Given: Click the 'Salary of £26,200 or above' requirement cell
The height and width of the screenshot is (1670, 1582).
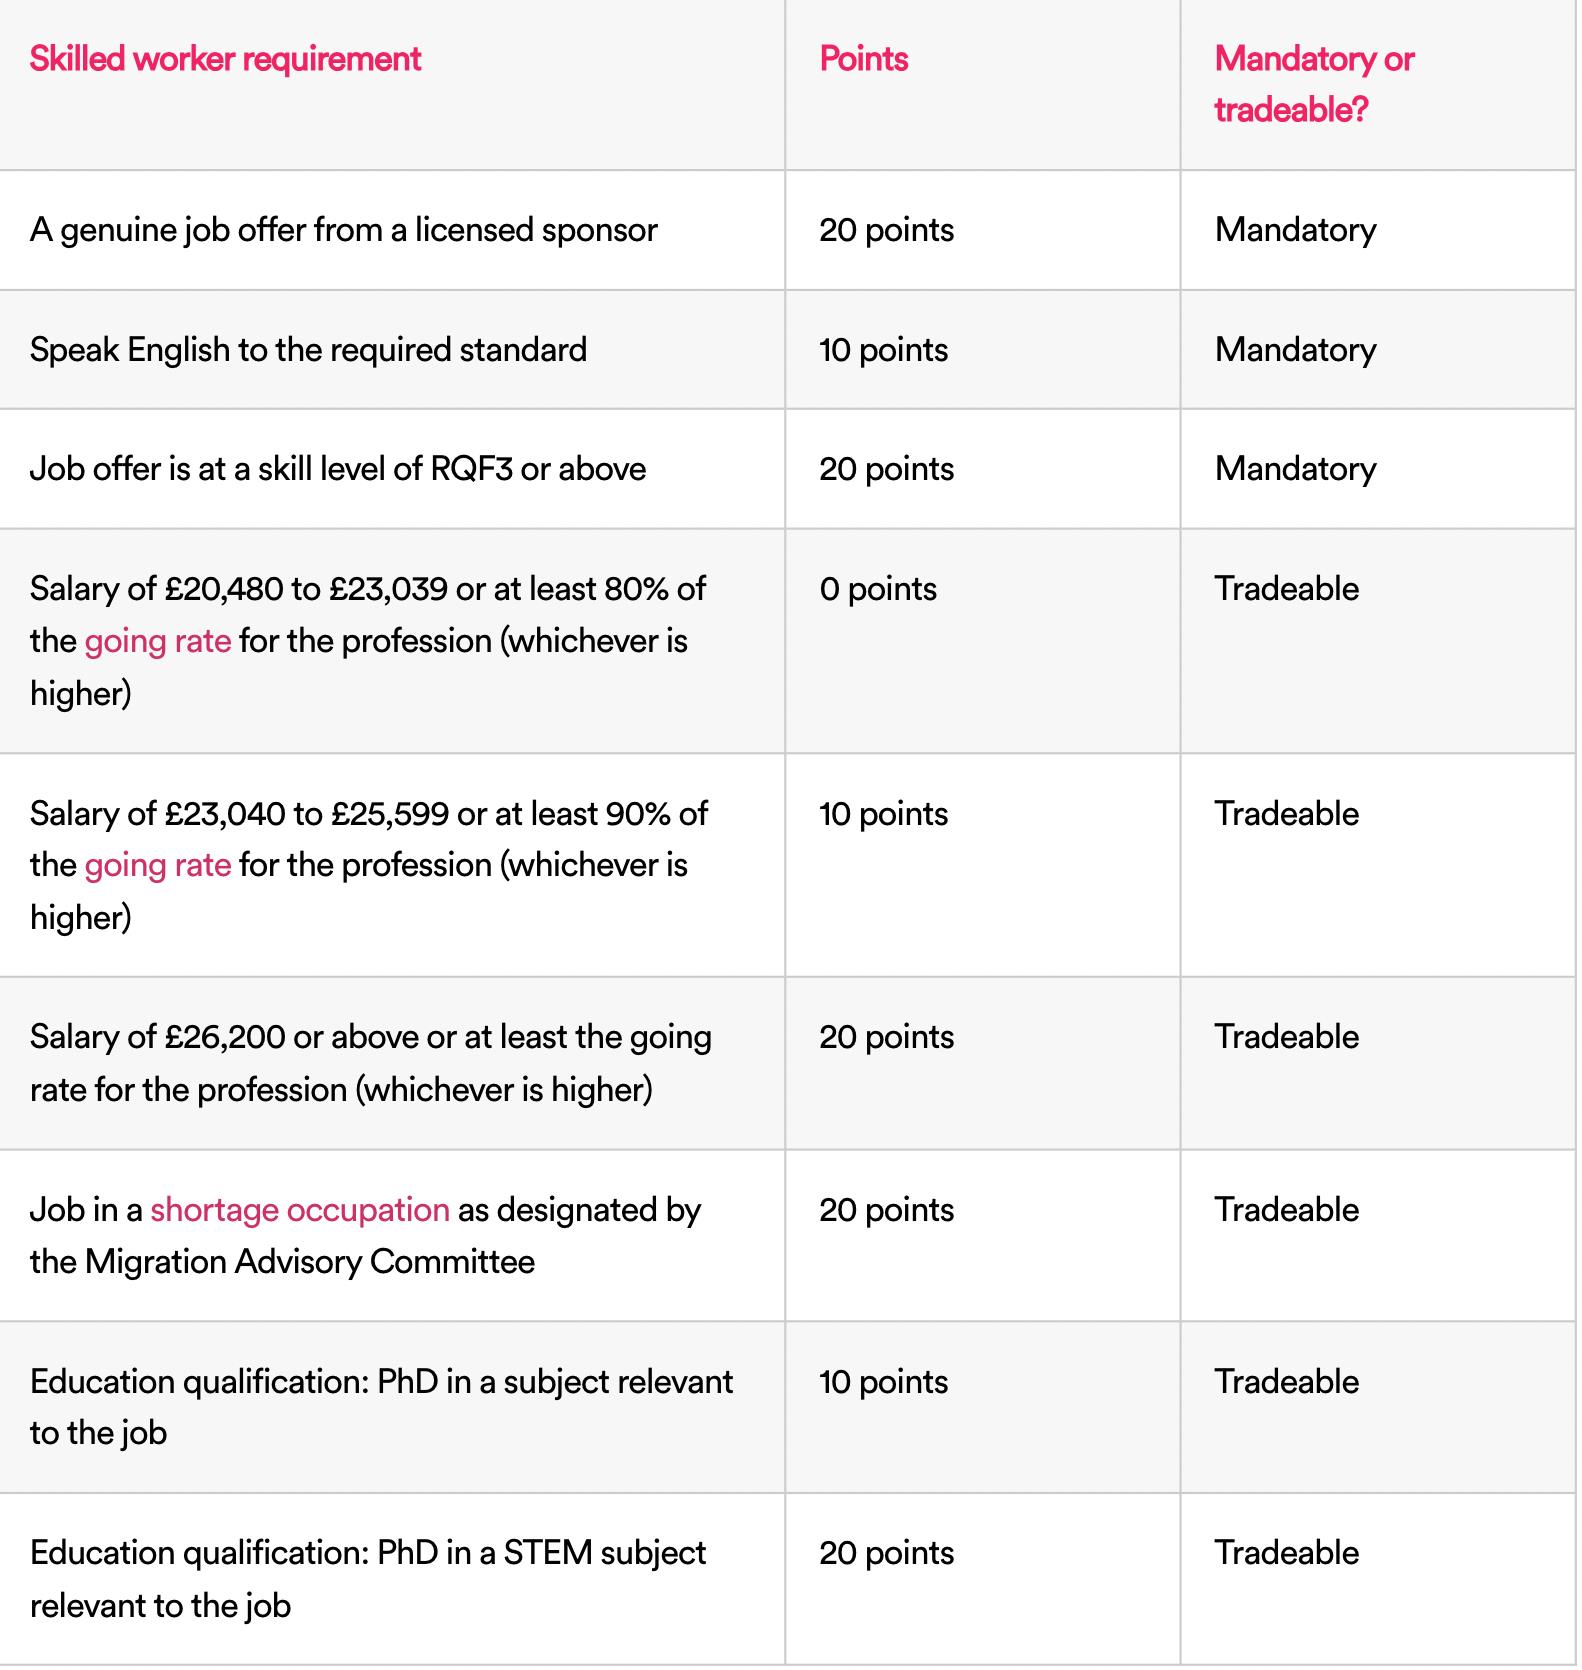Looking at the screenshot, I should click(370, 1063).
